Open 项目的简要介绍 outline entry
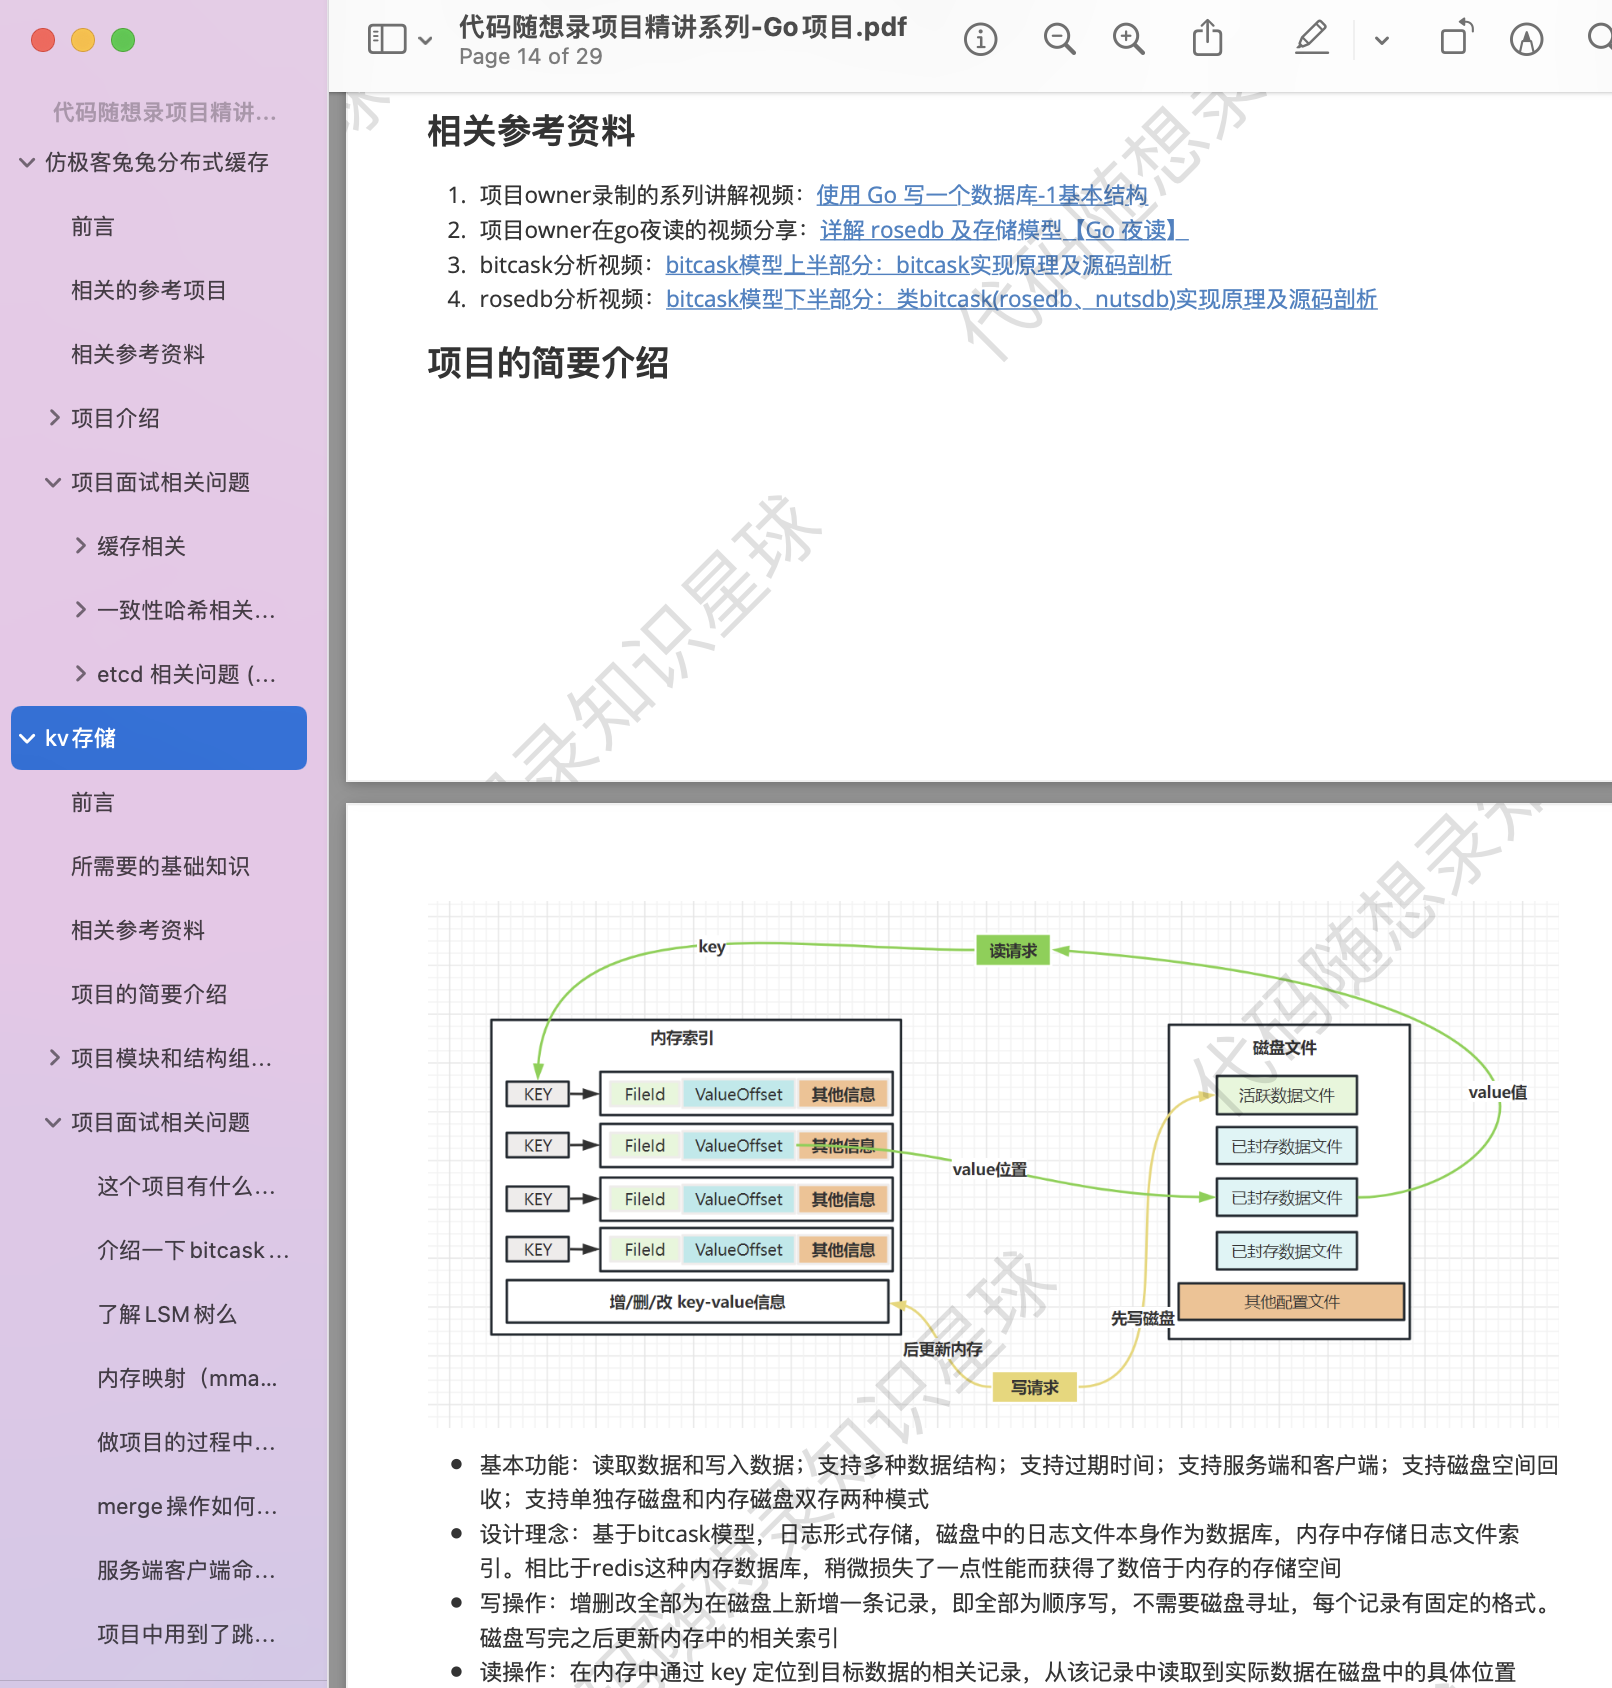1612x1688 pixels. (x=149, y=994)
